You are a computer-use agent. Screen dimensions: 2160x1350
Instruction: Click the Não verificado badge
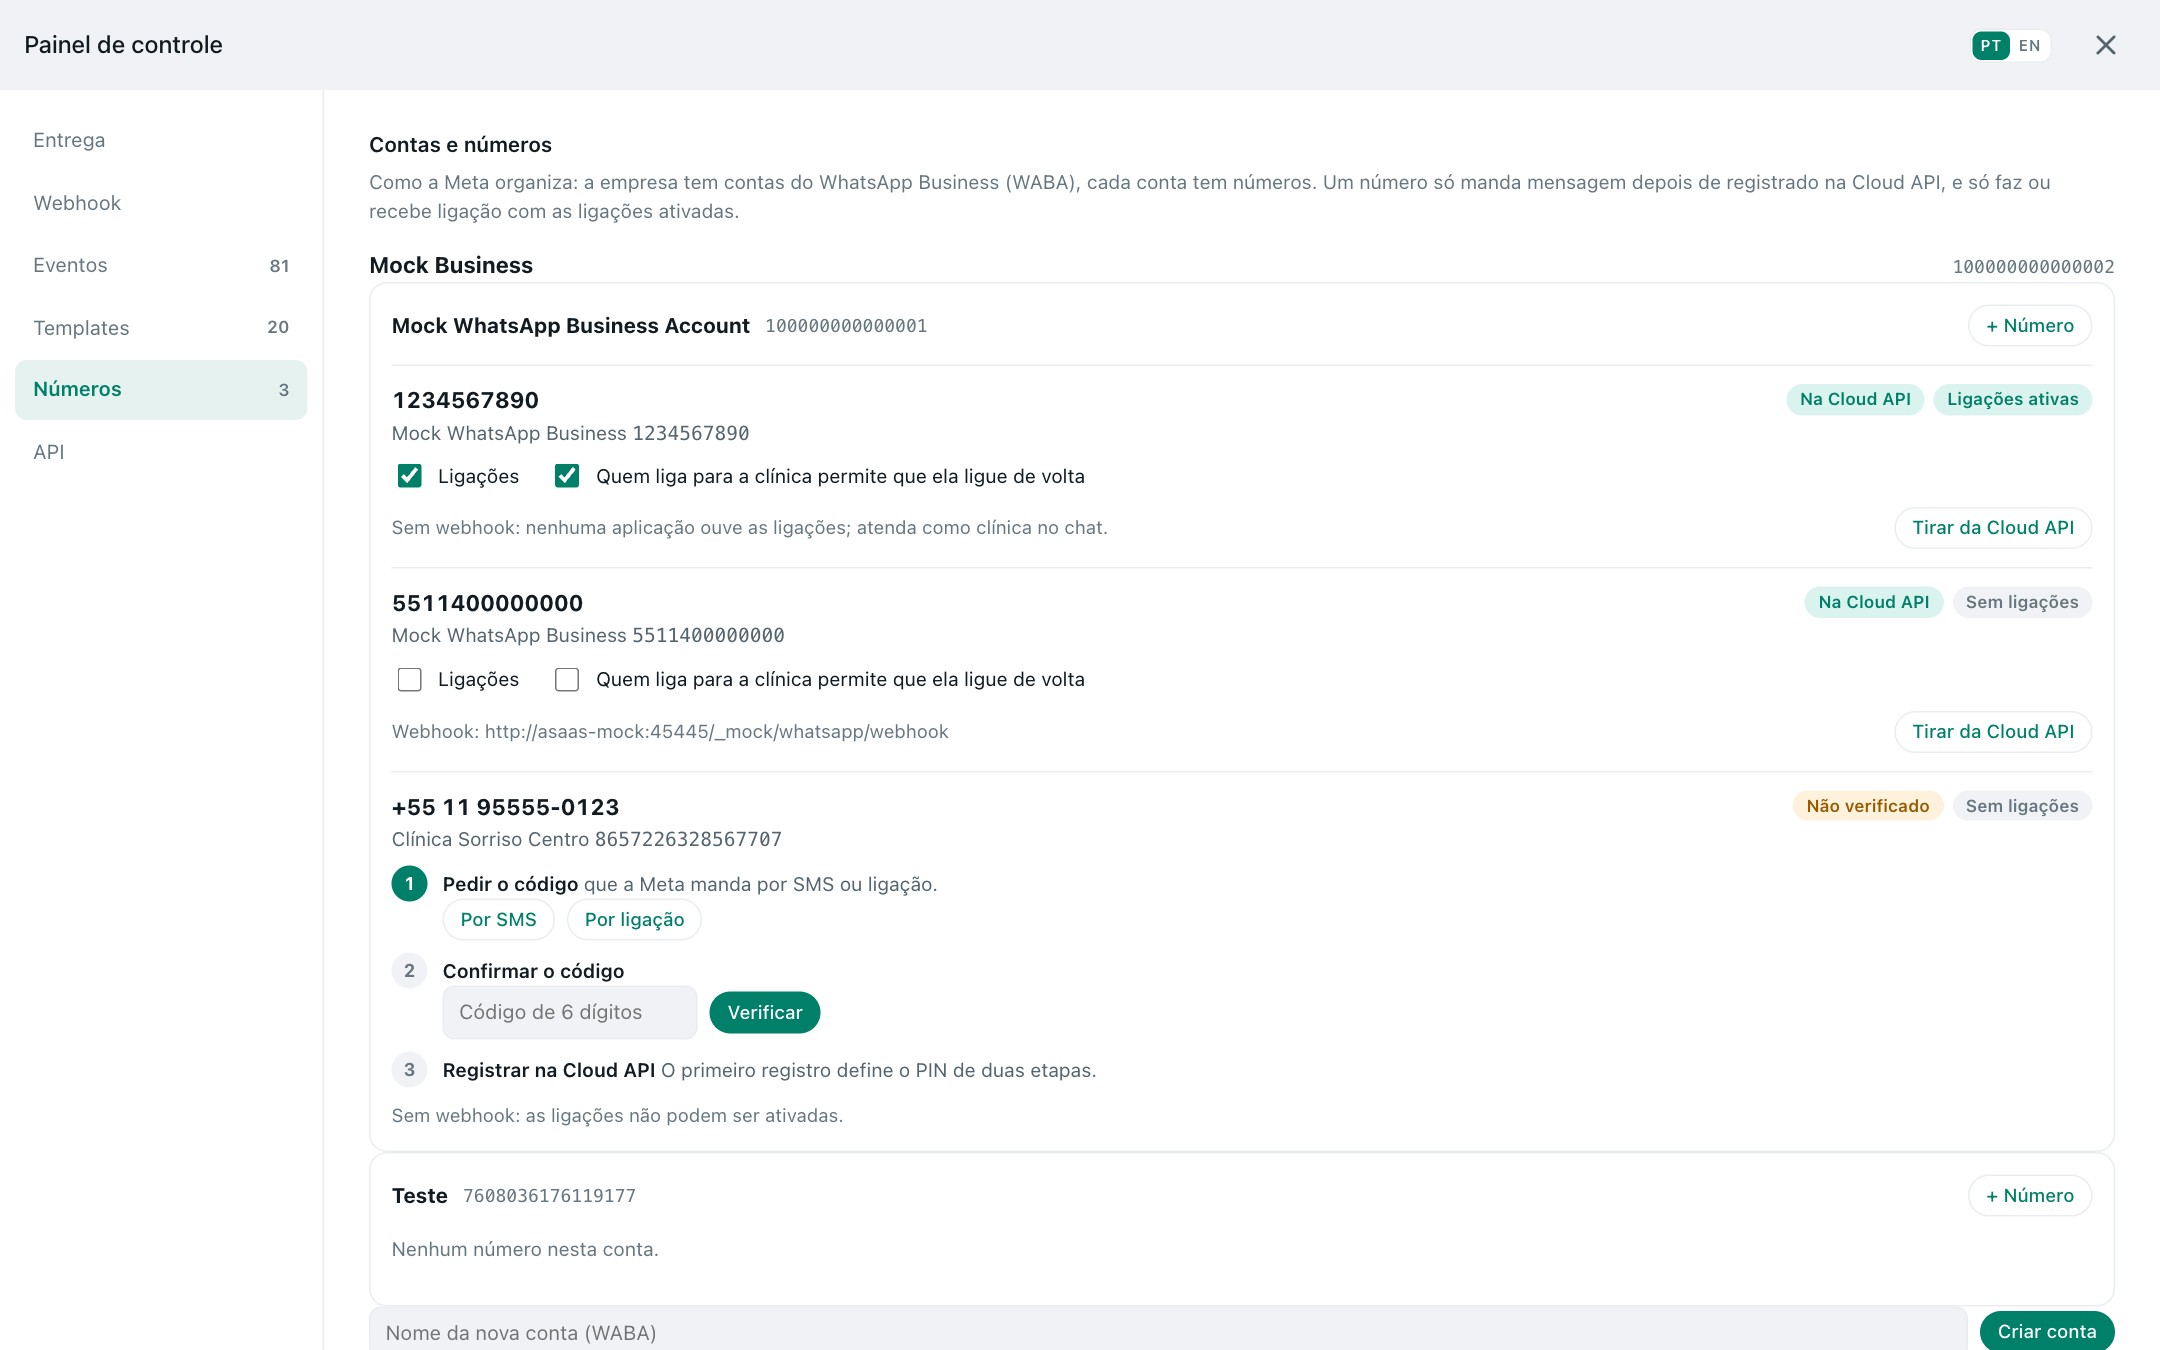(x=1867, y=806)
